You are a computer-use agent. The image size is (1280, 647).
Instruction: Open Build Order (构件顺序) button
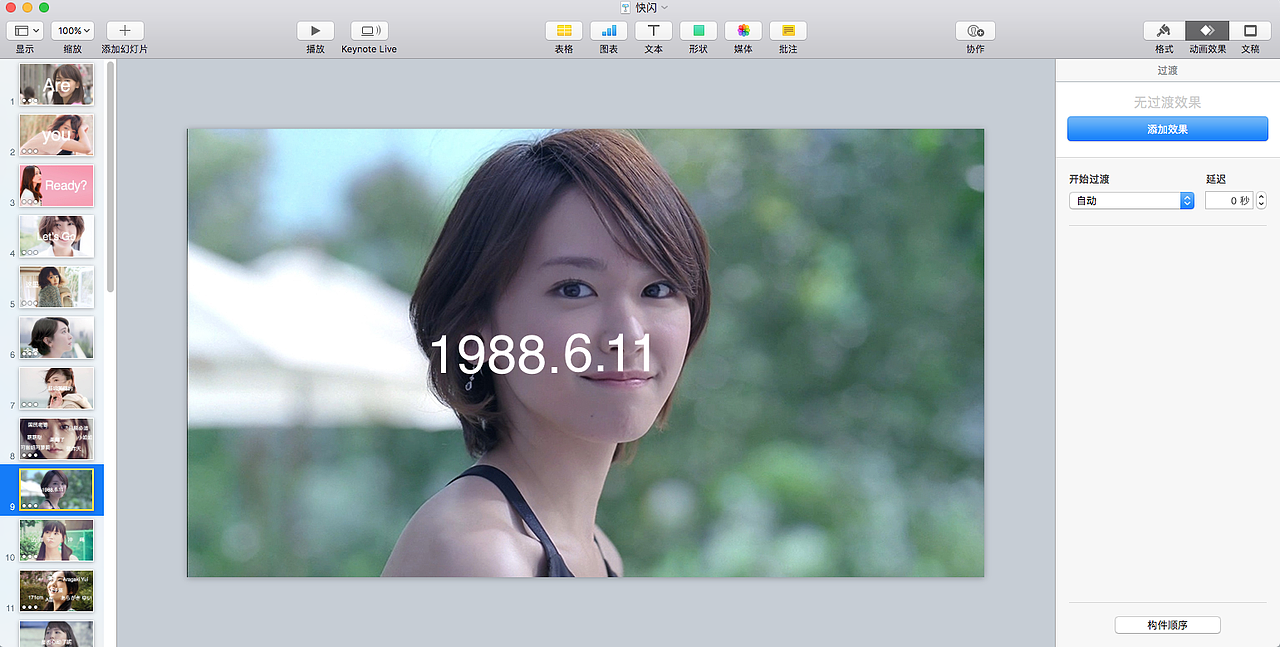1167,625
